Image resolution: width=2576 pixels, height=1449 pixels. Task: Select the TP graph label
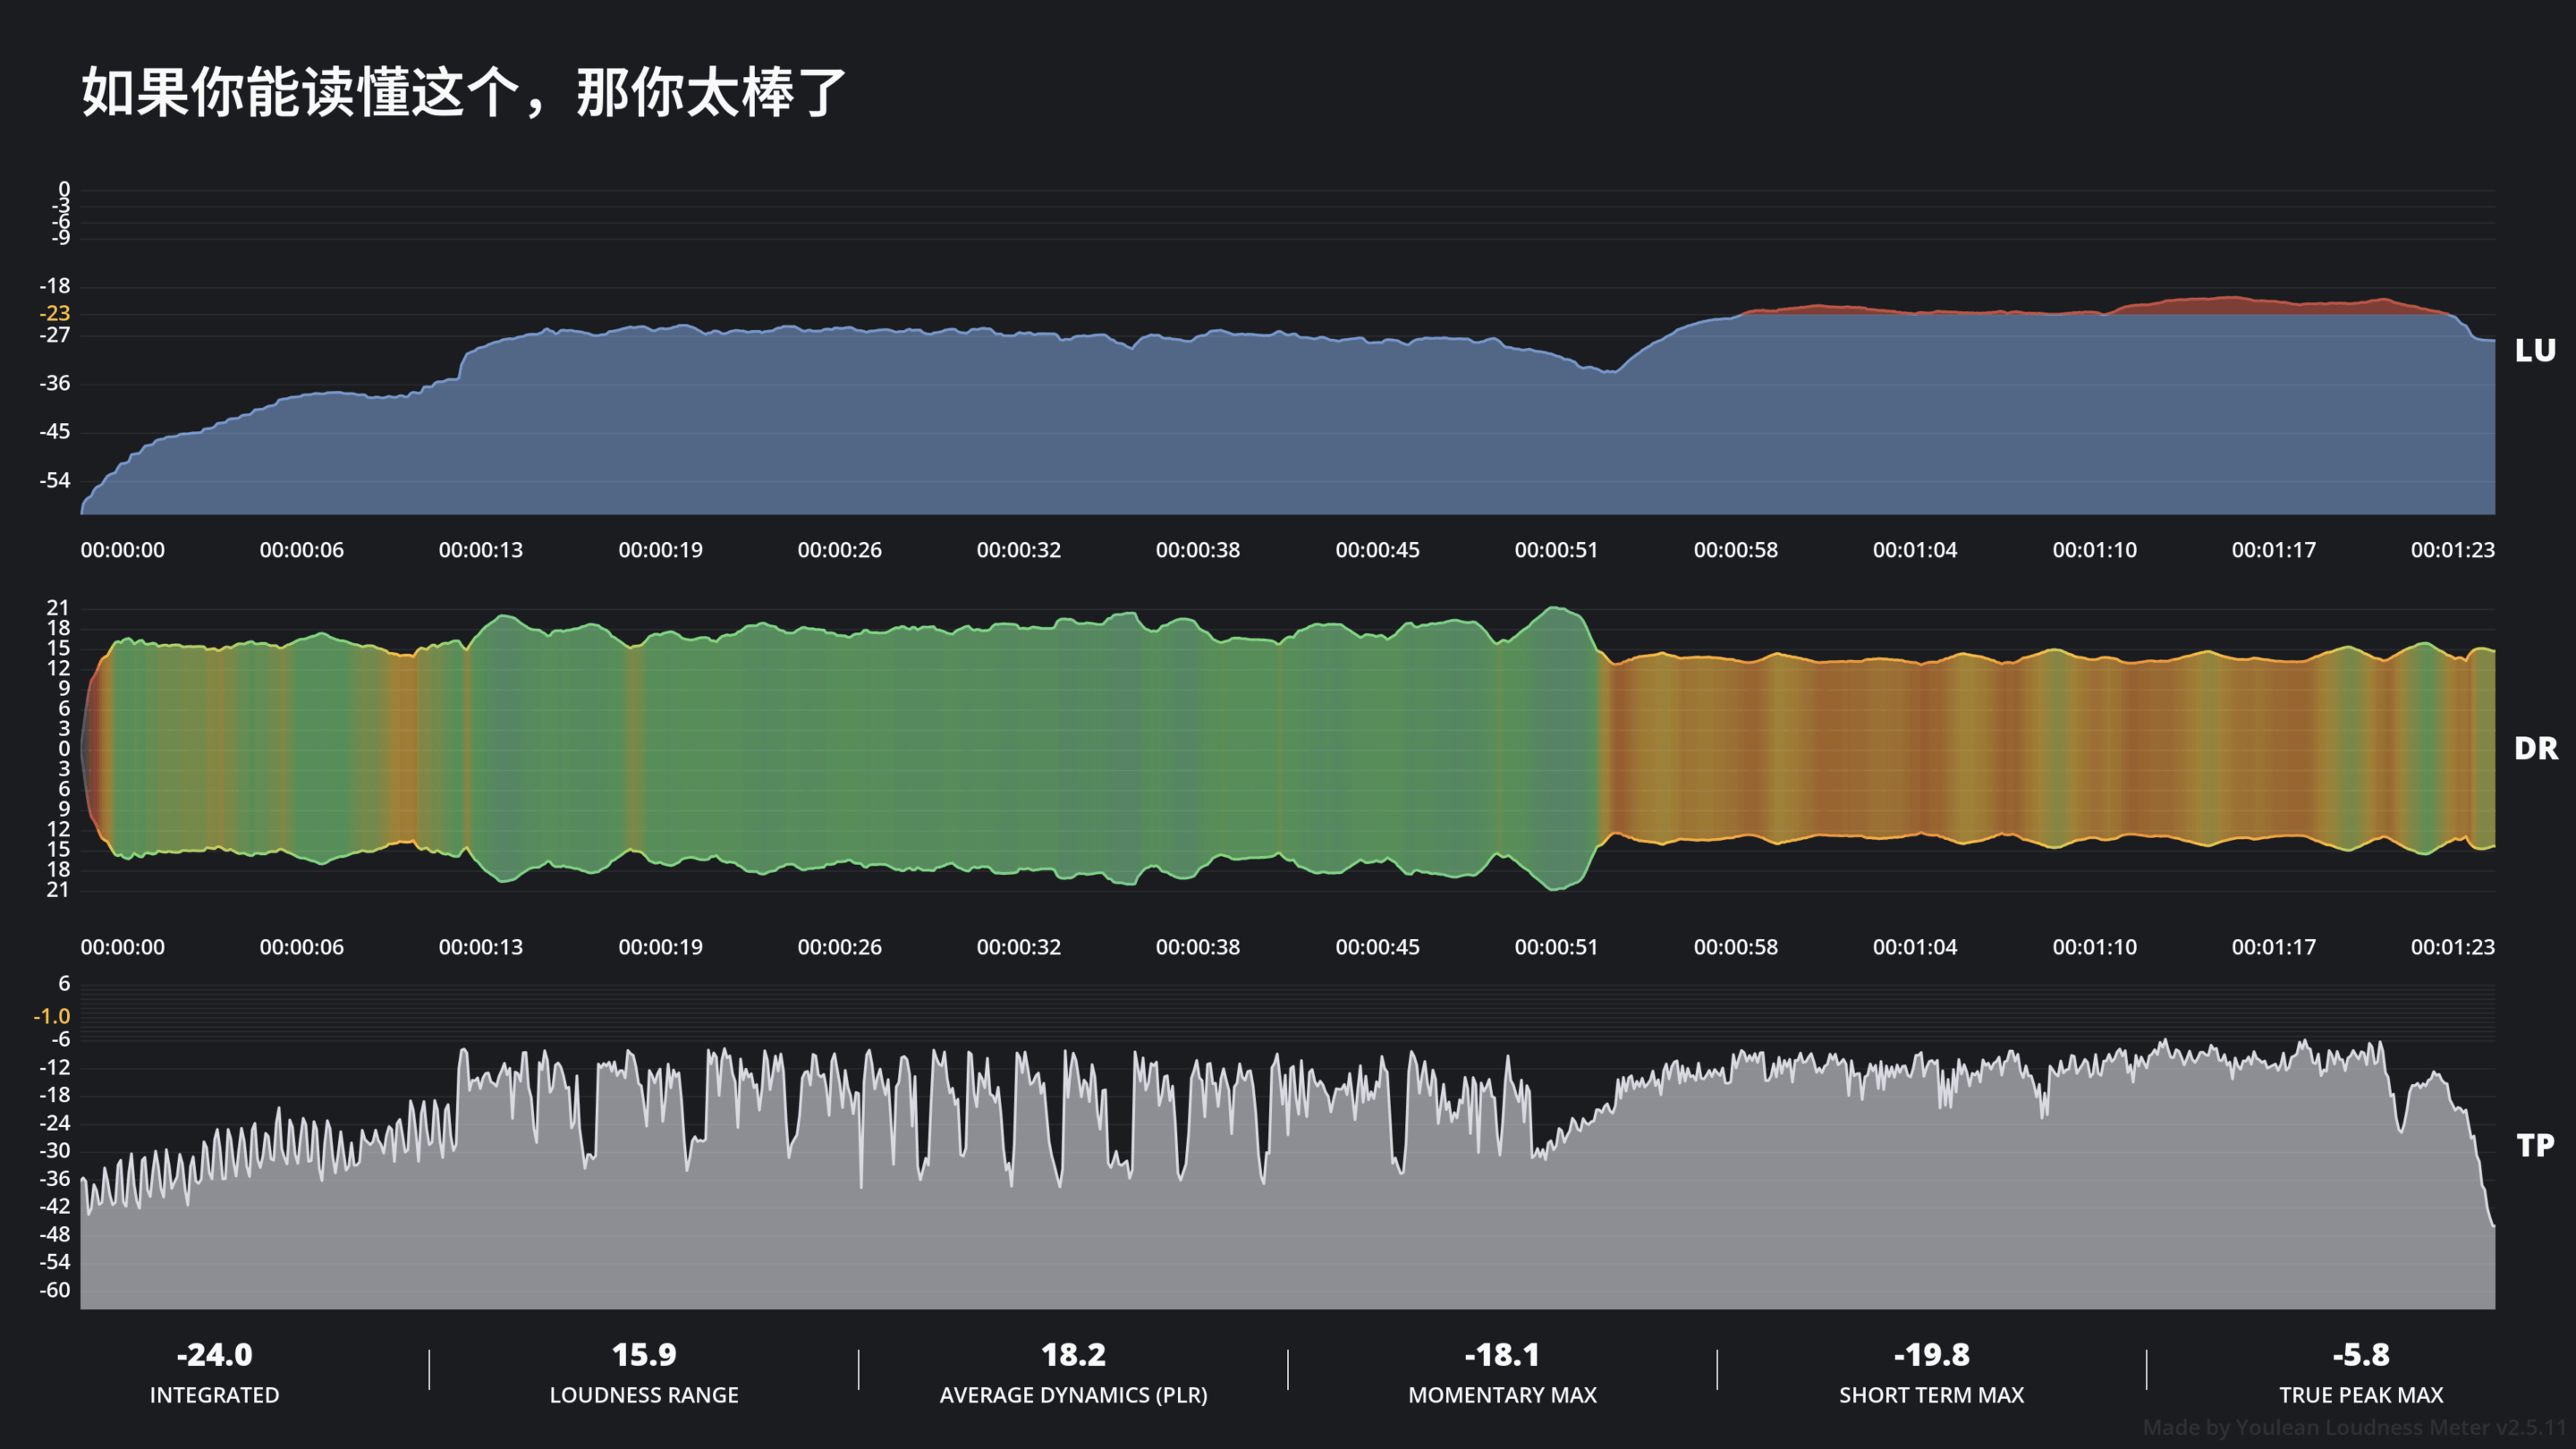coord(2535,1145)
